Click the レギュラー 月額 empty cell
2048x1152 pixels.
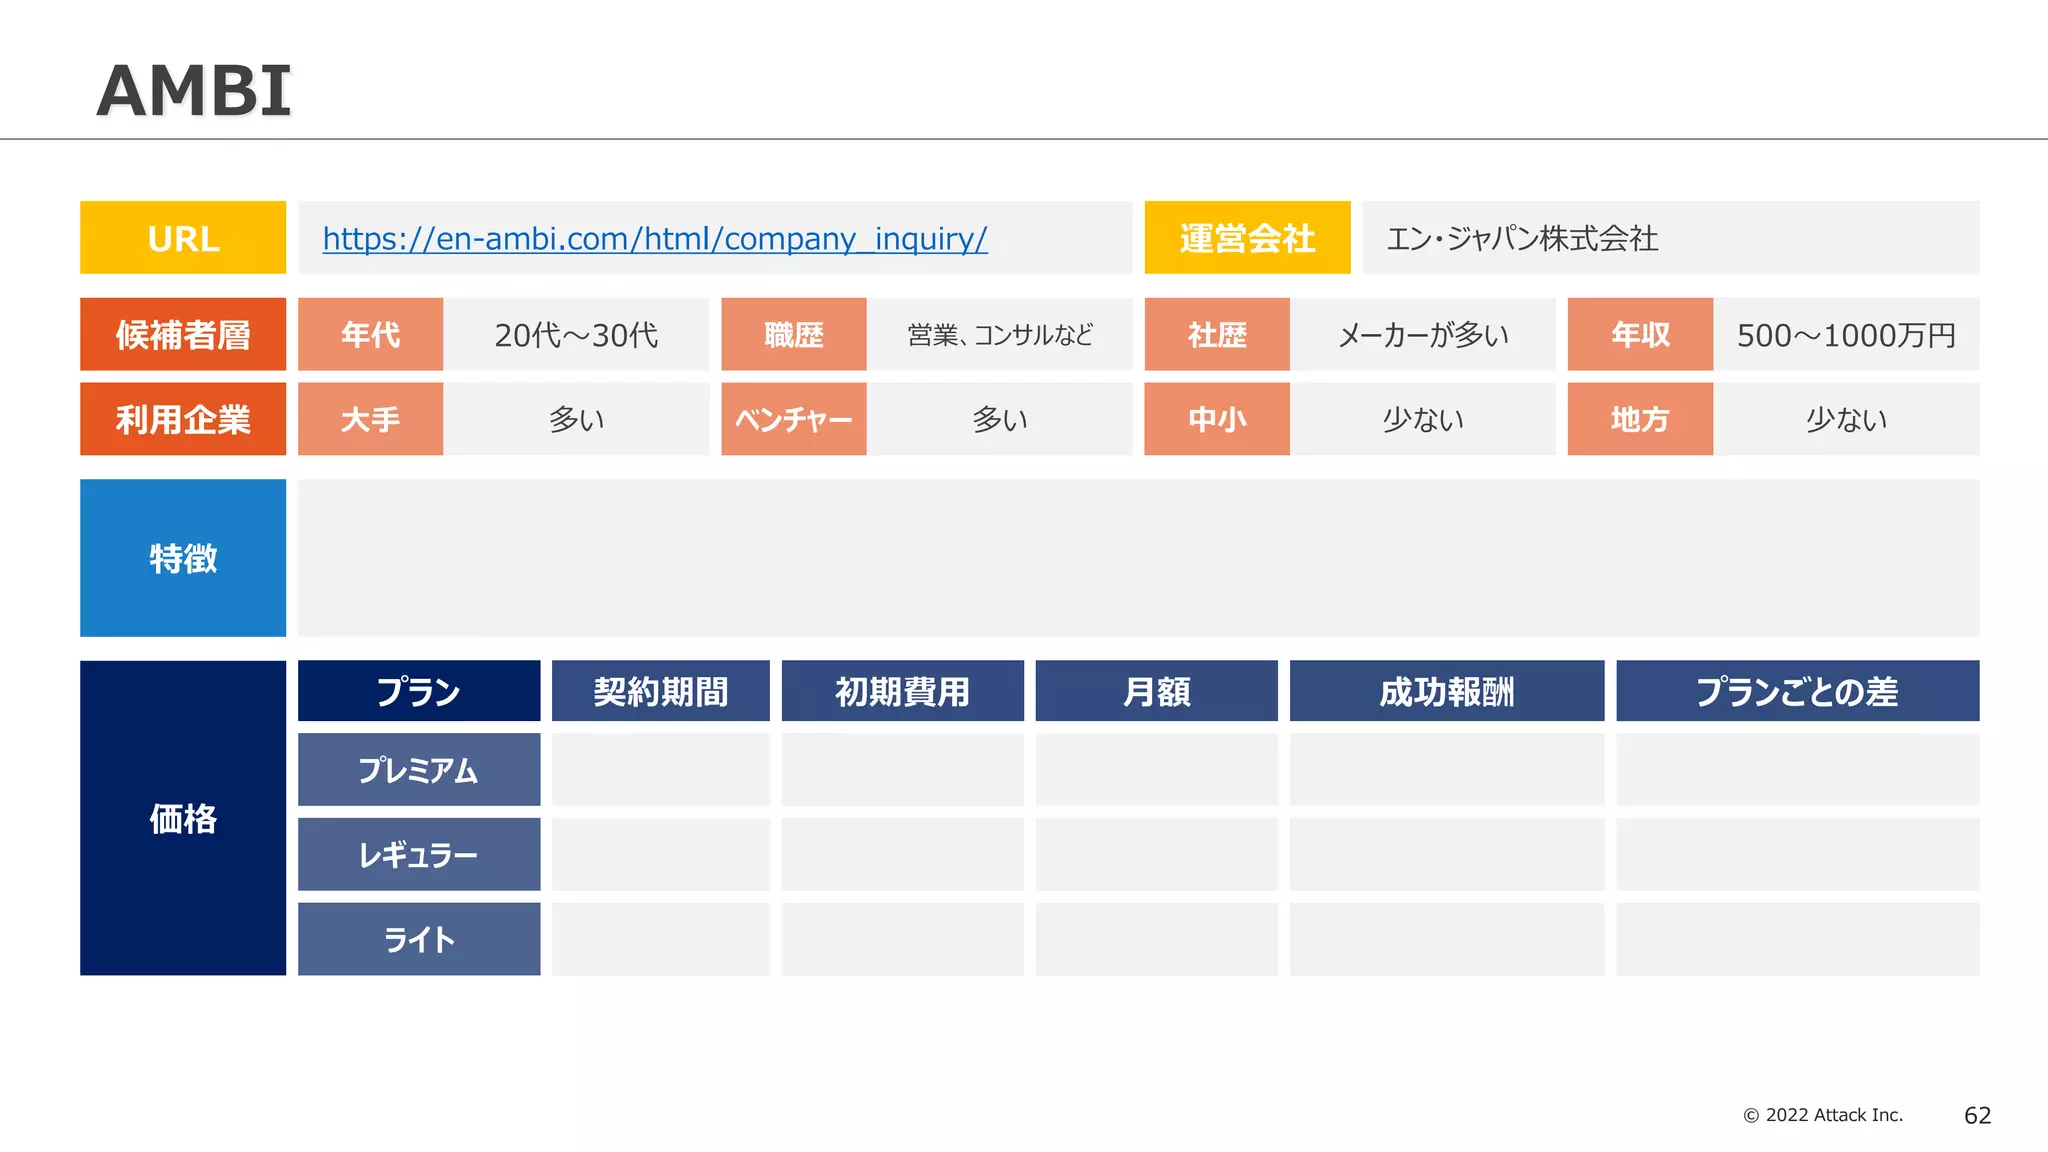1157,854
